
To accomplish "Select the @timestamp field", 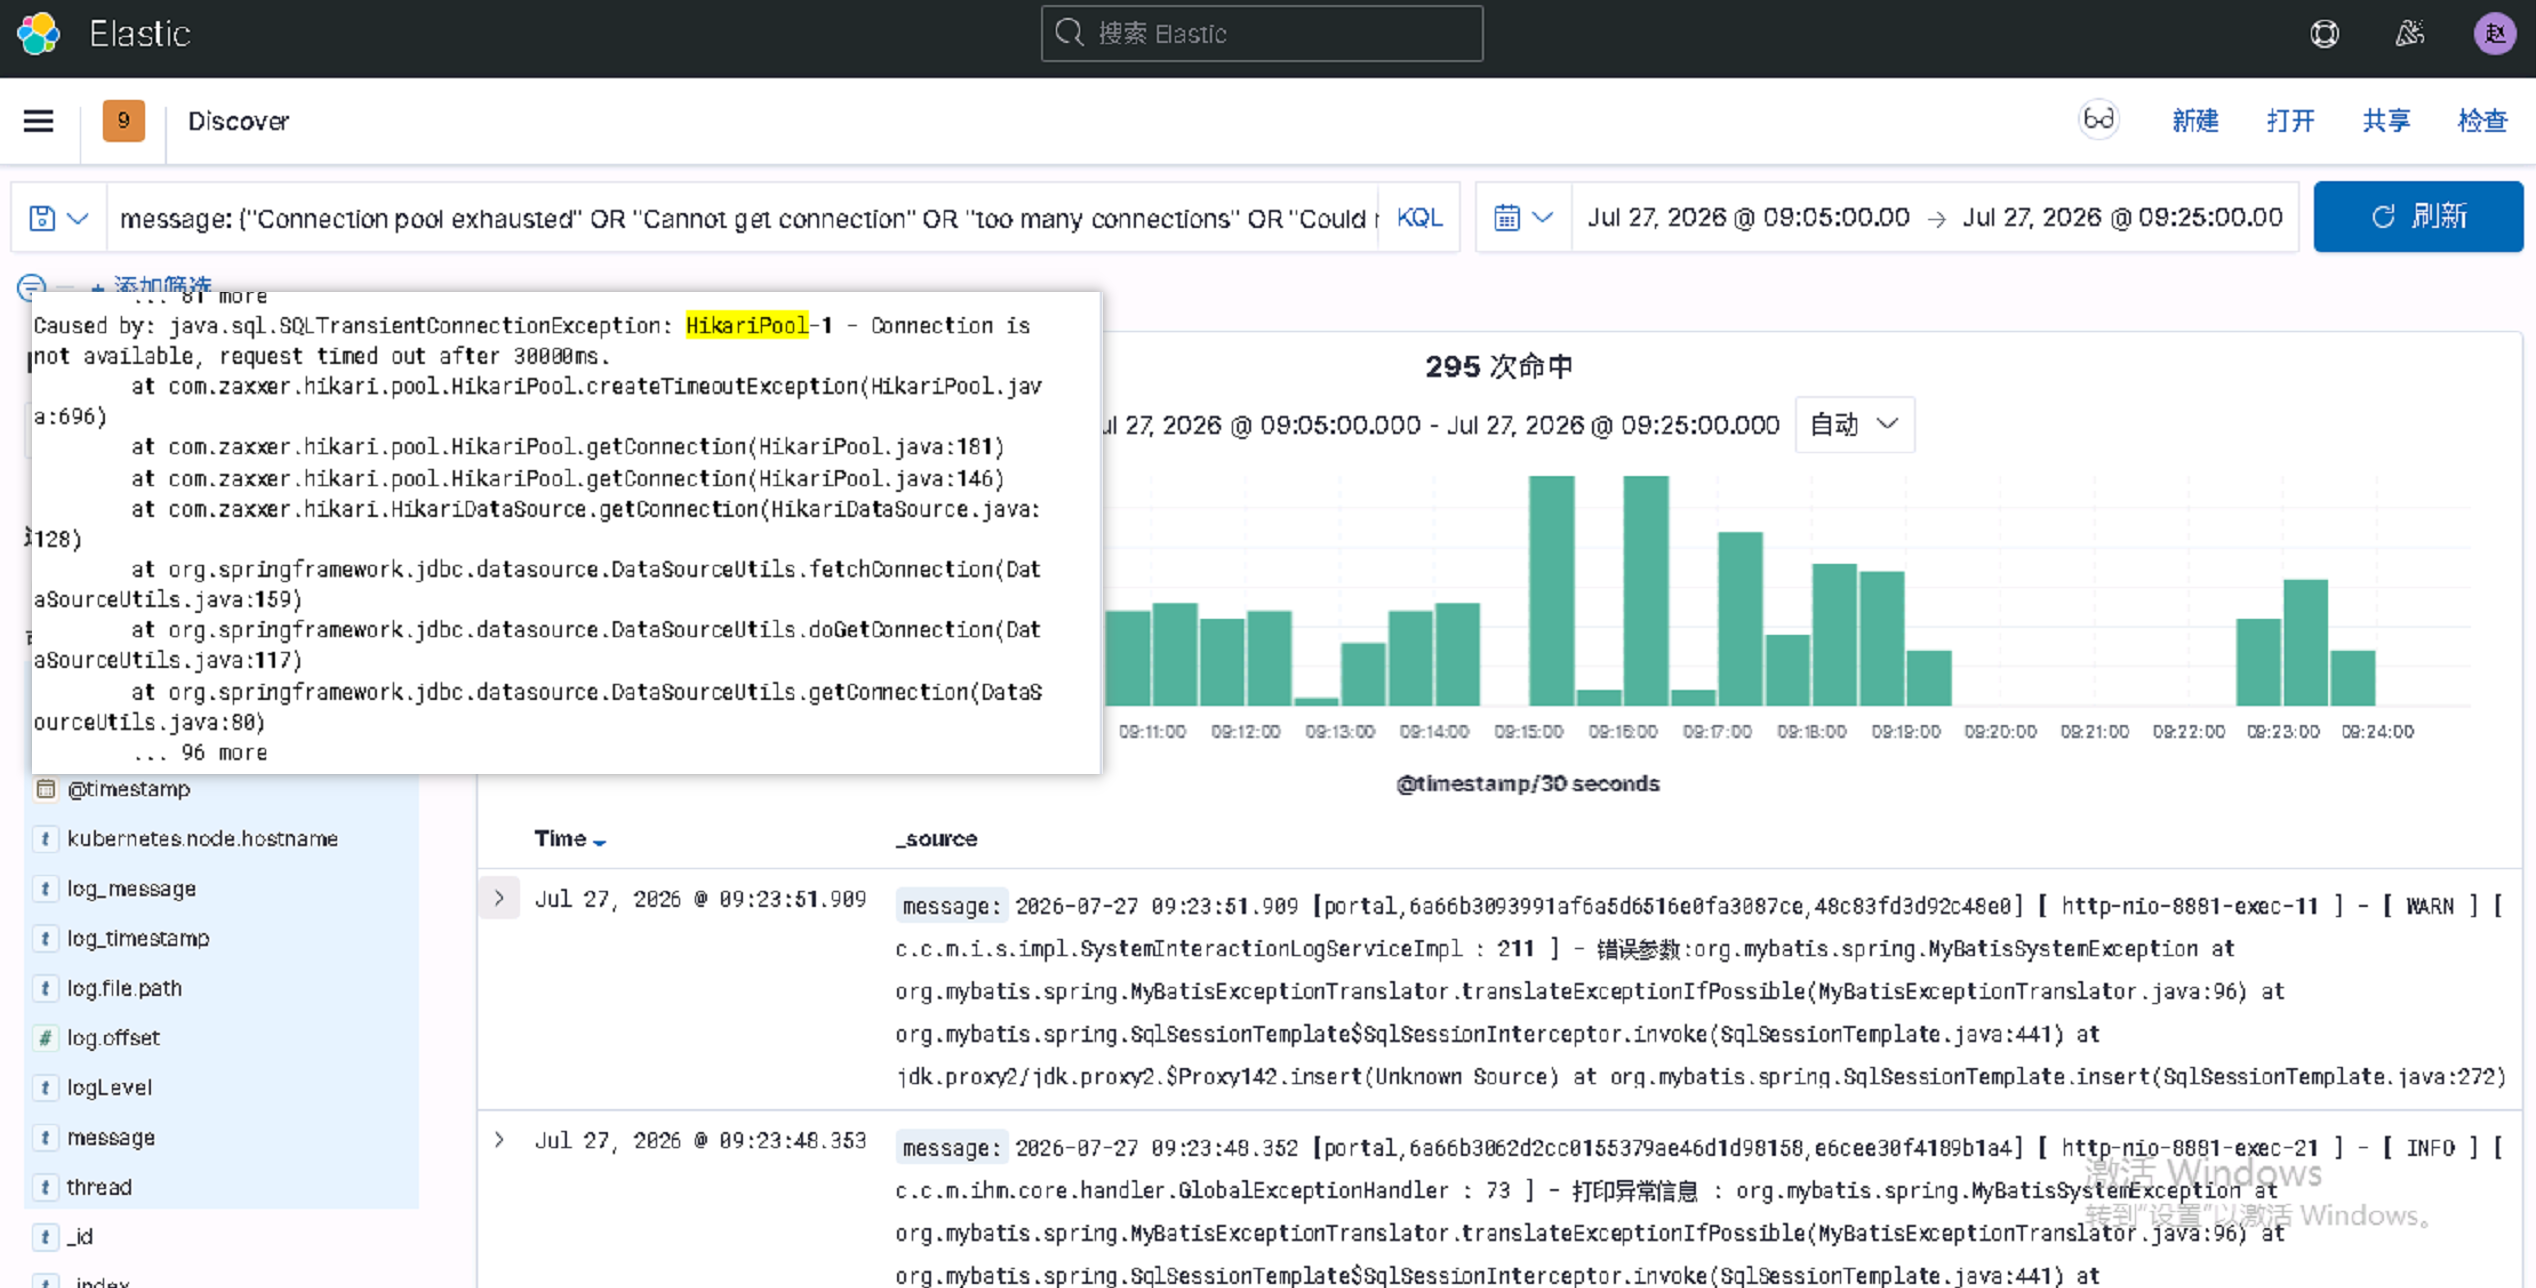I will pyautogui.click(x=129, y=789).
